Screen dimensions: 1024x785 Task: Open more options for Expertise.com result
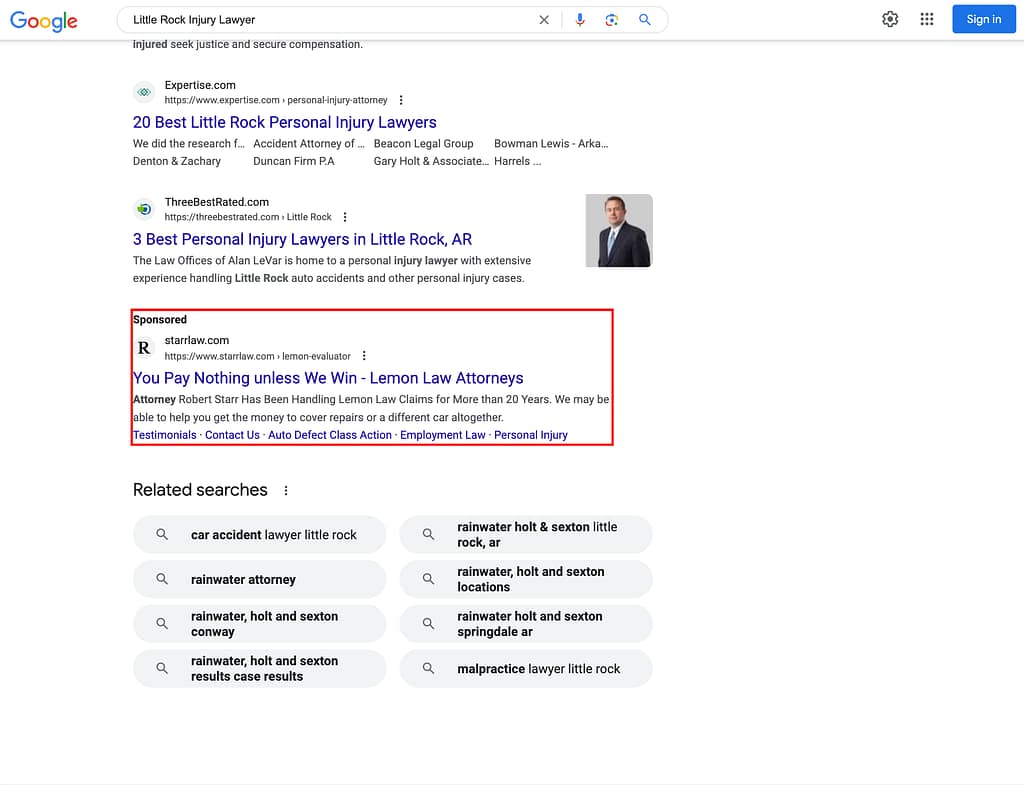click(x=401, y=100)
